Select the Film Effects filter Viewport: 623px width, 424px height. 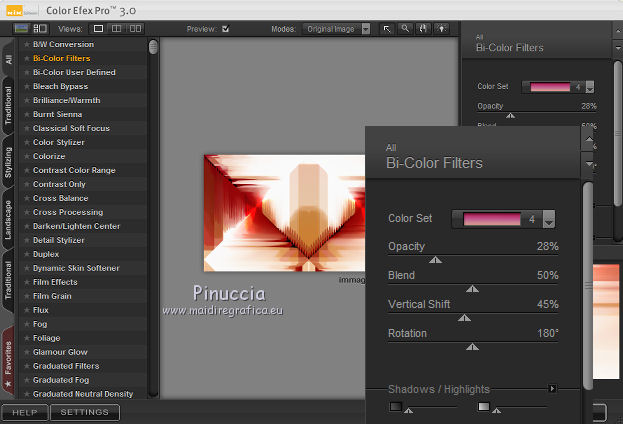(55, 282)
